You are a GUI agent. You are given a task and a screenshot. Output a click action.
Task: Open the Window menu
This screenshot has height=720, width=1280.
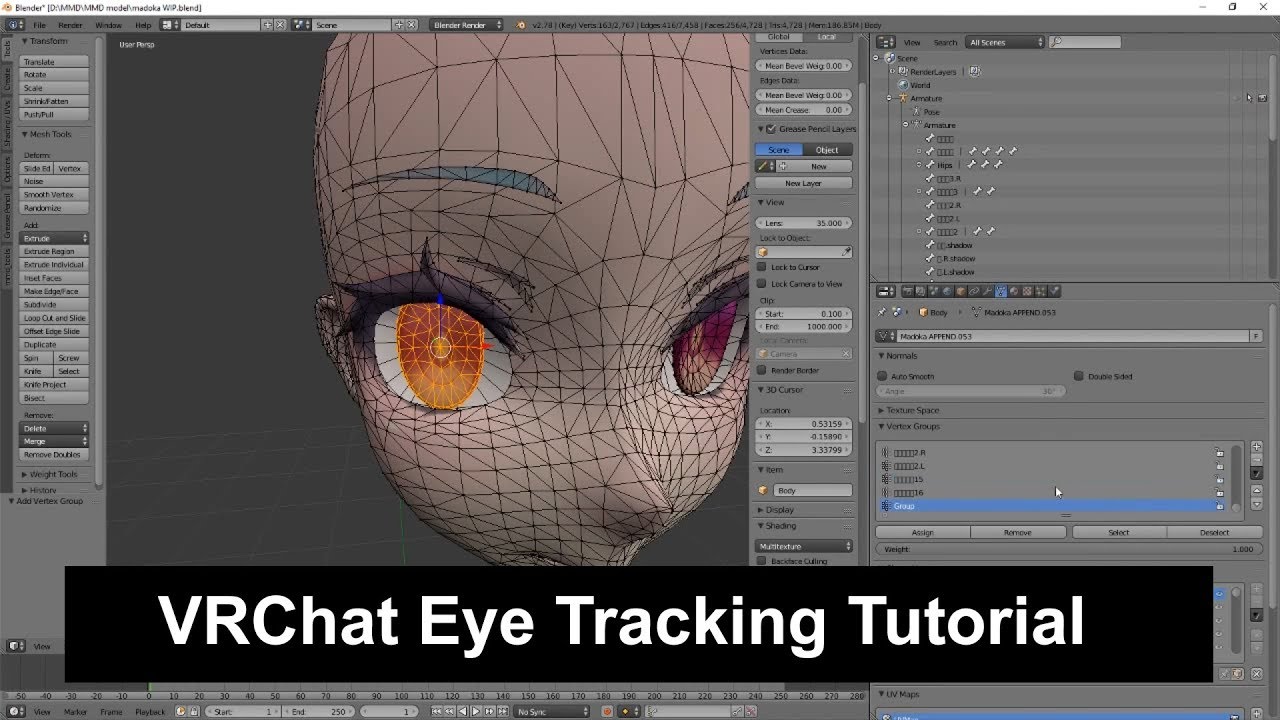pyautogui.click(x=108, y=24)
